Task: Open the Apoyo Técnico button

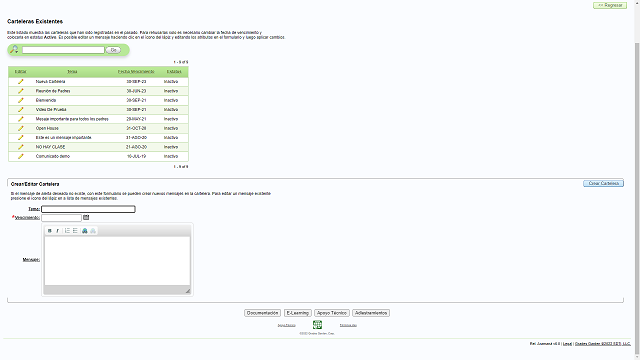Action: 332,313
